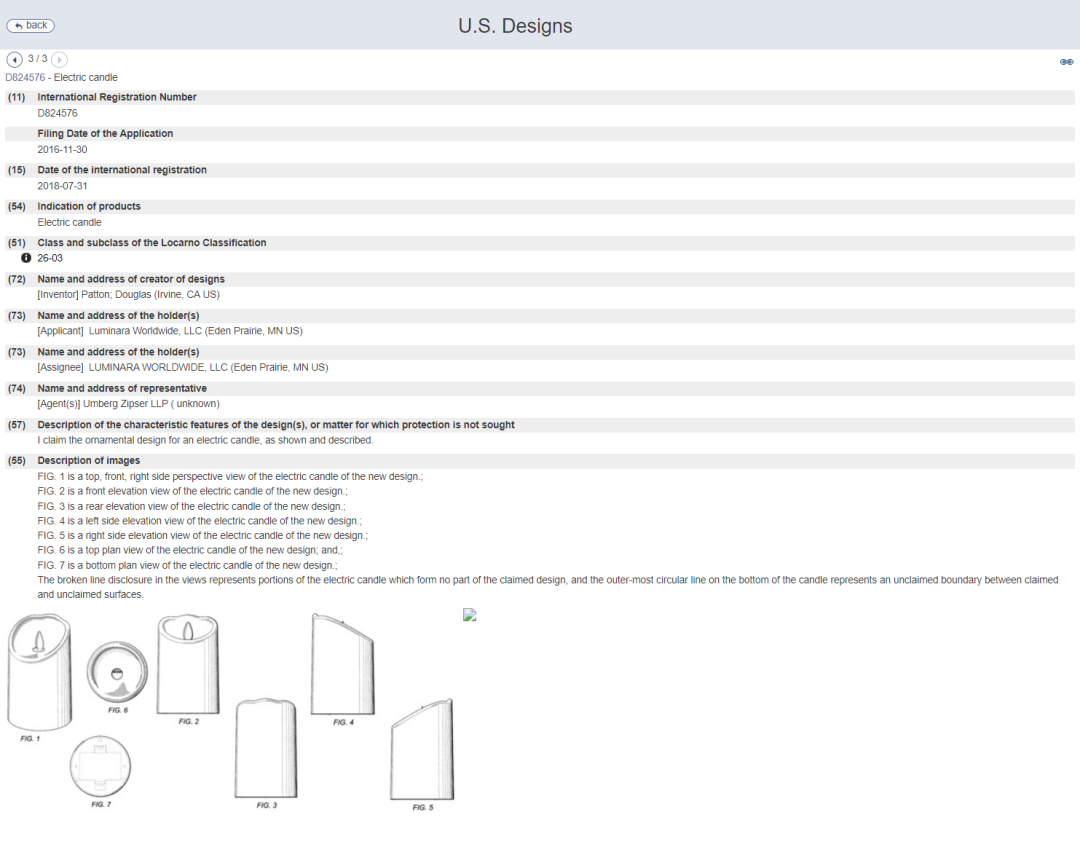Select the FIG. 1 perspective view description line

point(230,477)
